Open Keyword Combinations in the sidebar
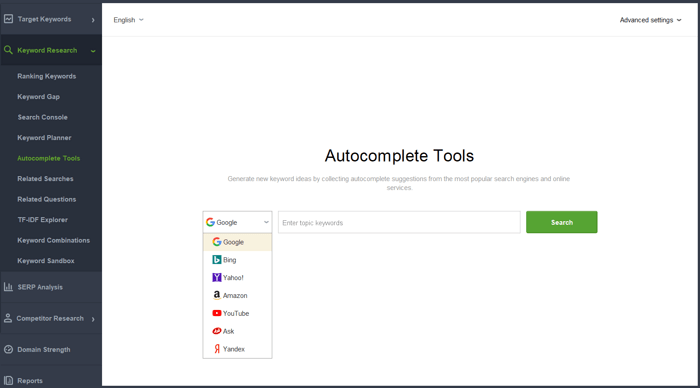700x388 pixels. [x=54, y=240]
